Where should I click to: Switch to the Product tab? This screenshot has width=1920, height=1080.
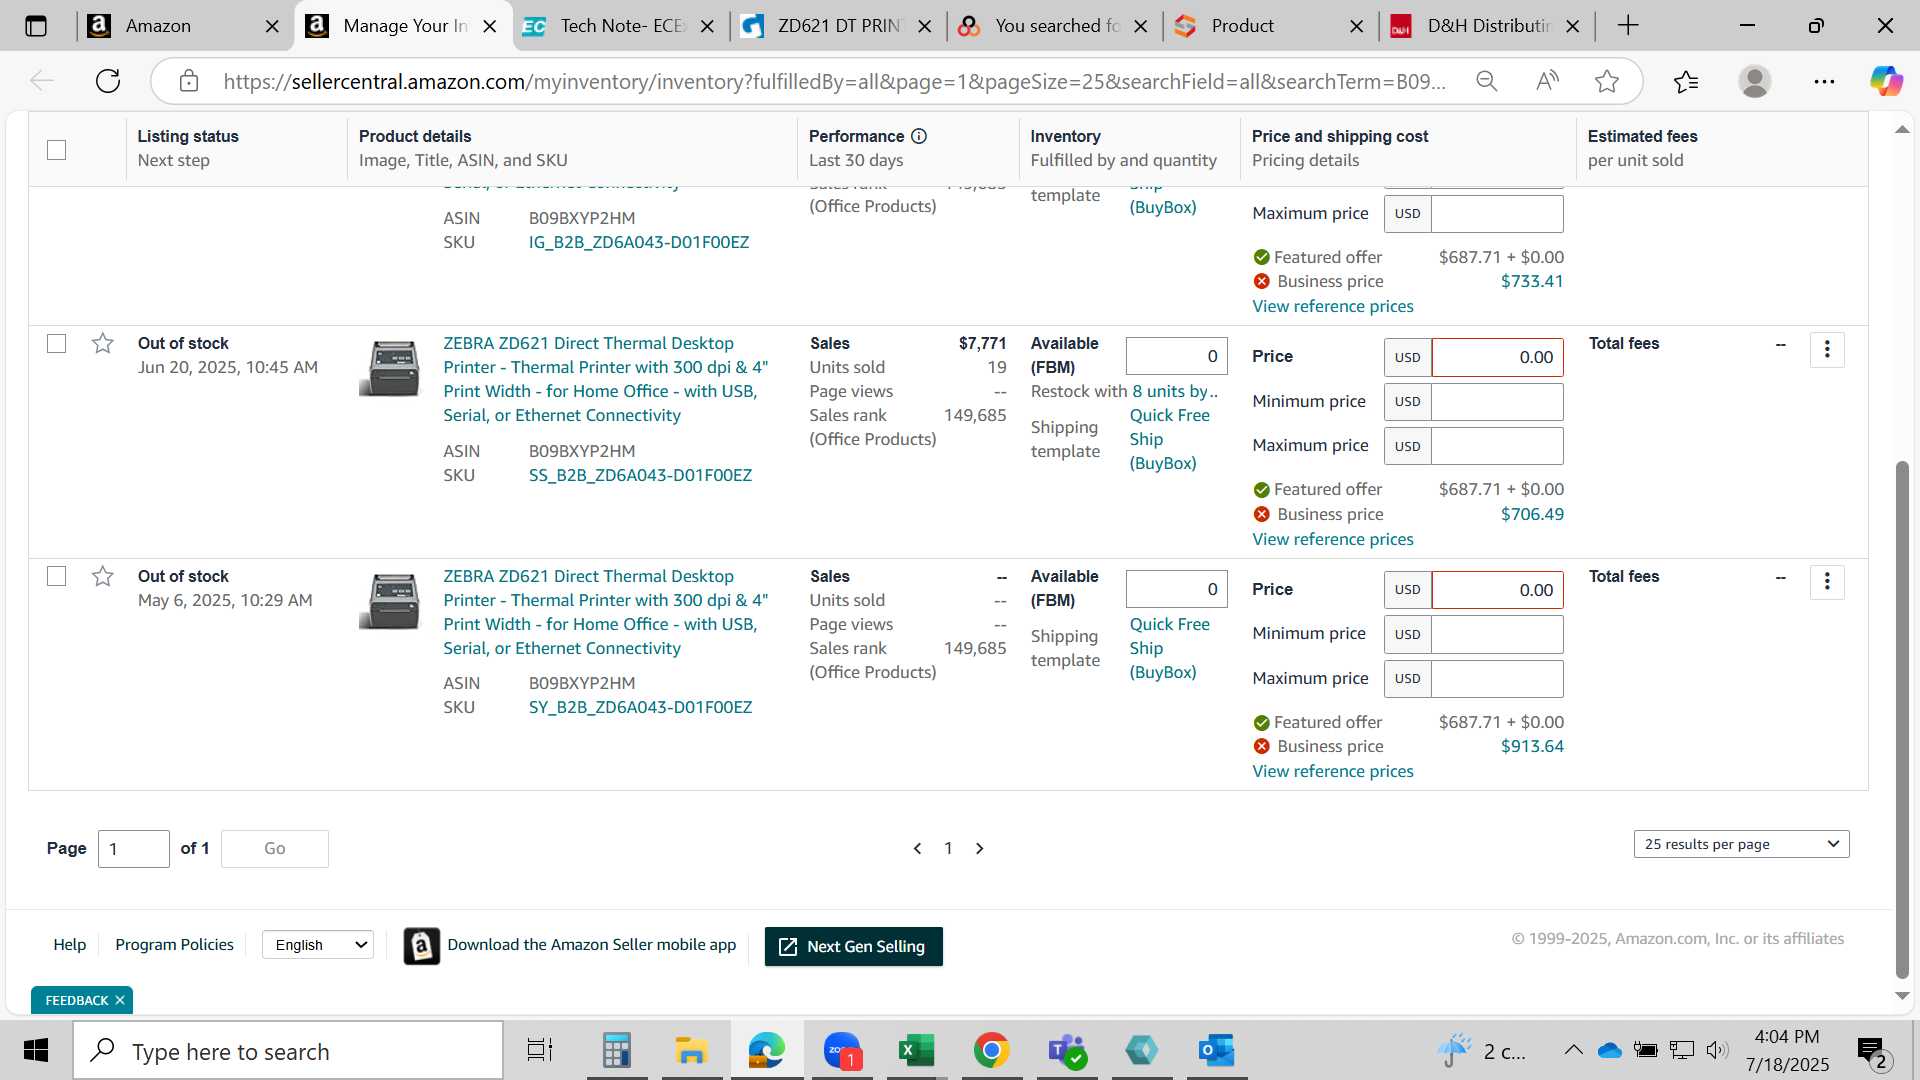1272,26
